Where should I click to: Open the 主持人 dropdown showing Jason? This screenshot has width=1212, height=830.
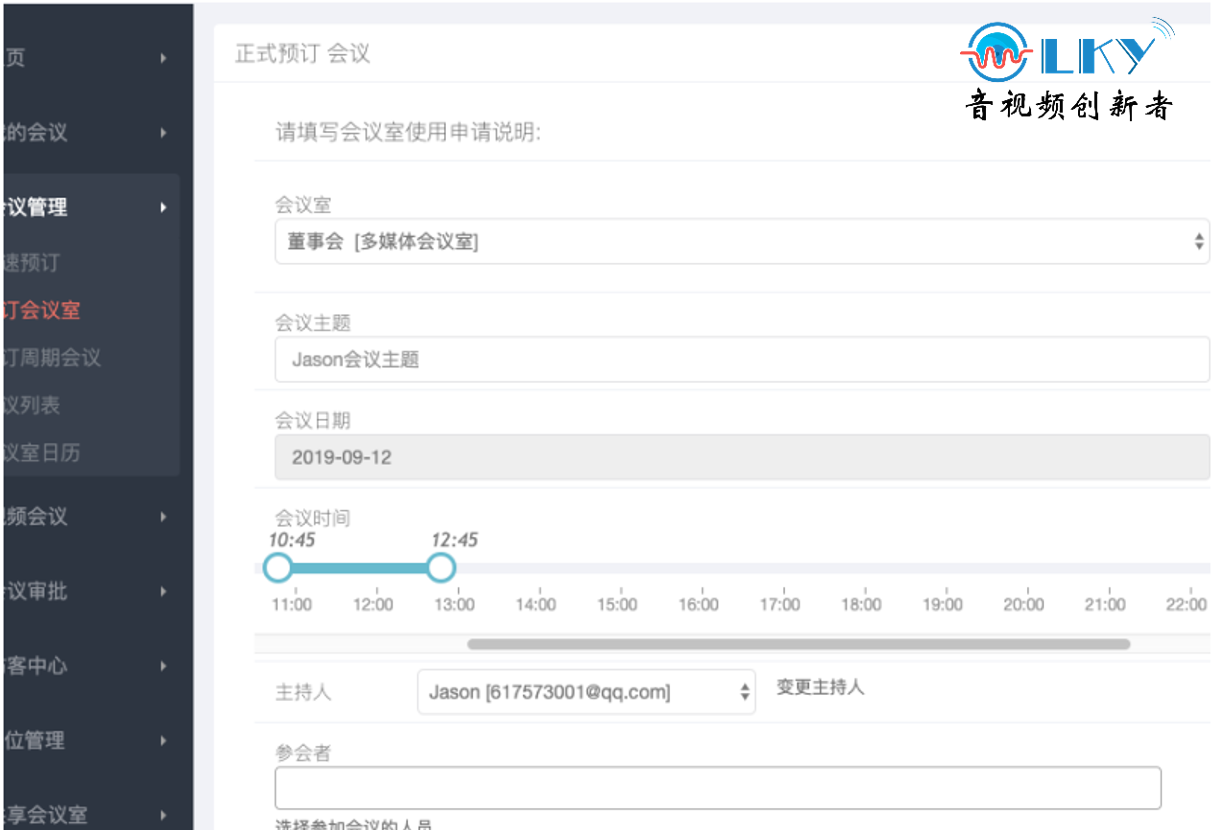[x=586, y=692]
